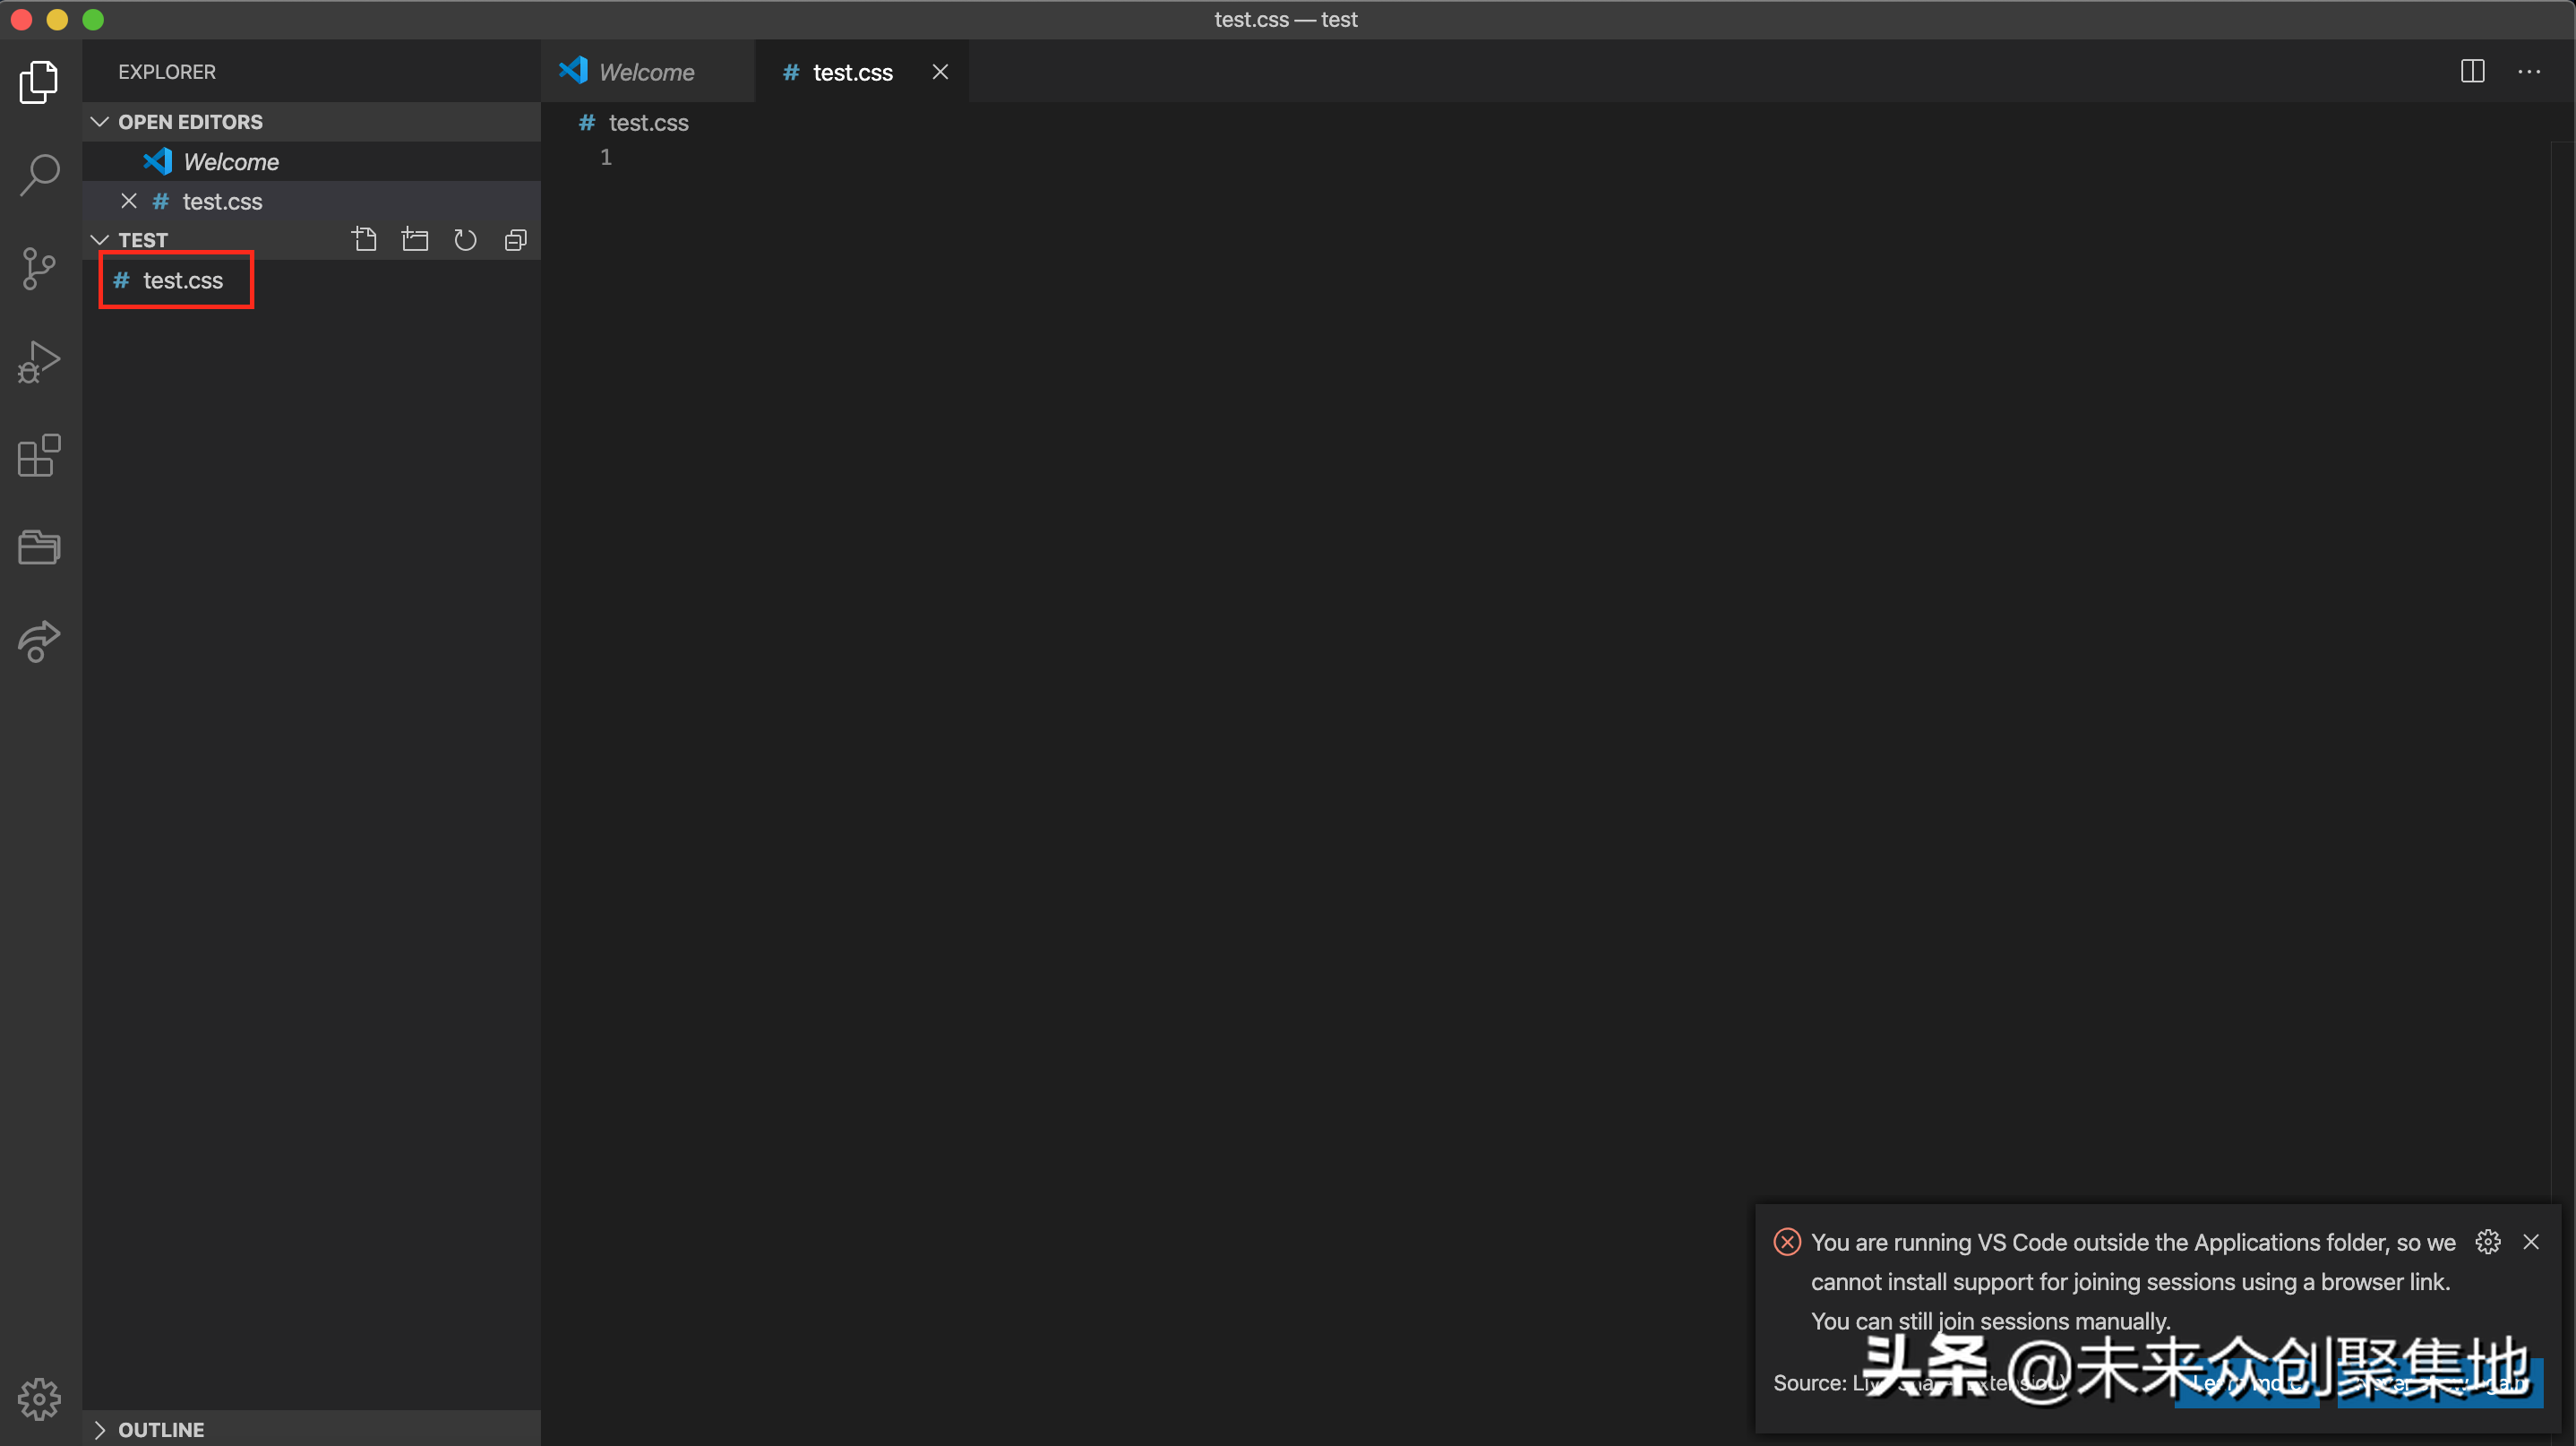Click the New Folder icon in TEST header
The width and height of the screenshot is (2576, 1446).
pos(414,240)
